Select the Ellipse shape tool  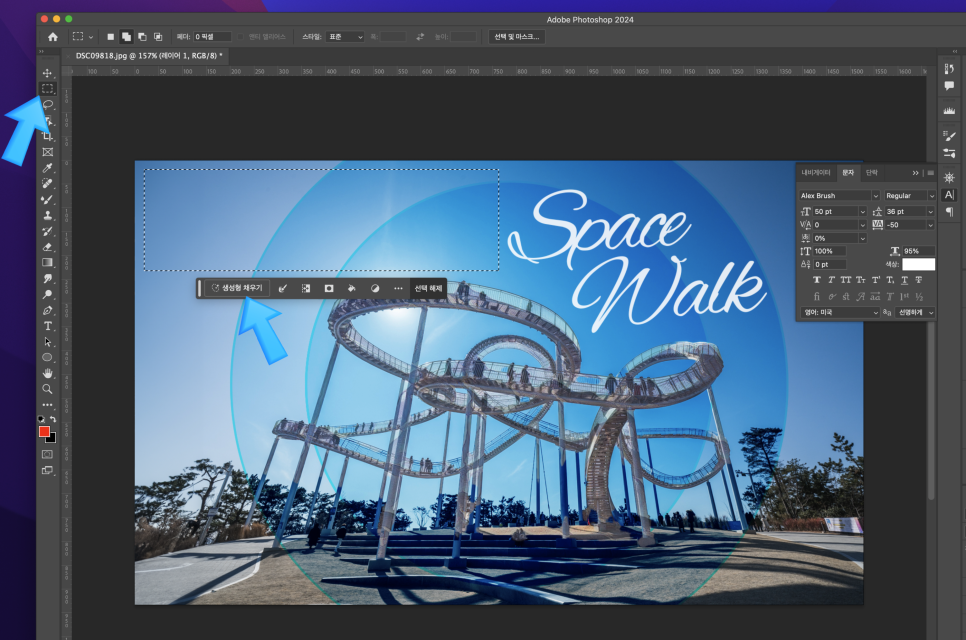click(47, 357)
